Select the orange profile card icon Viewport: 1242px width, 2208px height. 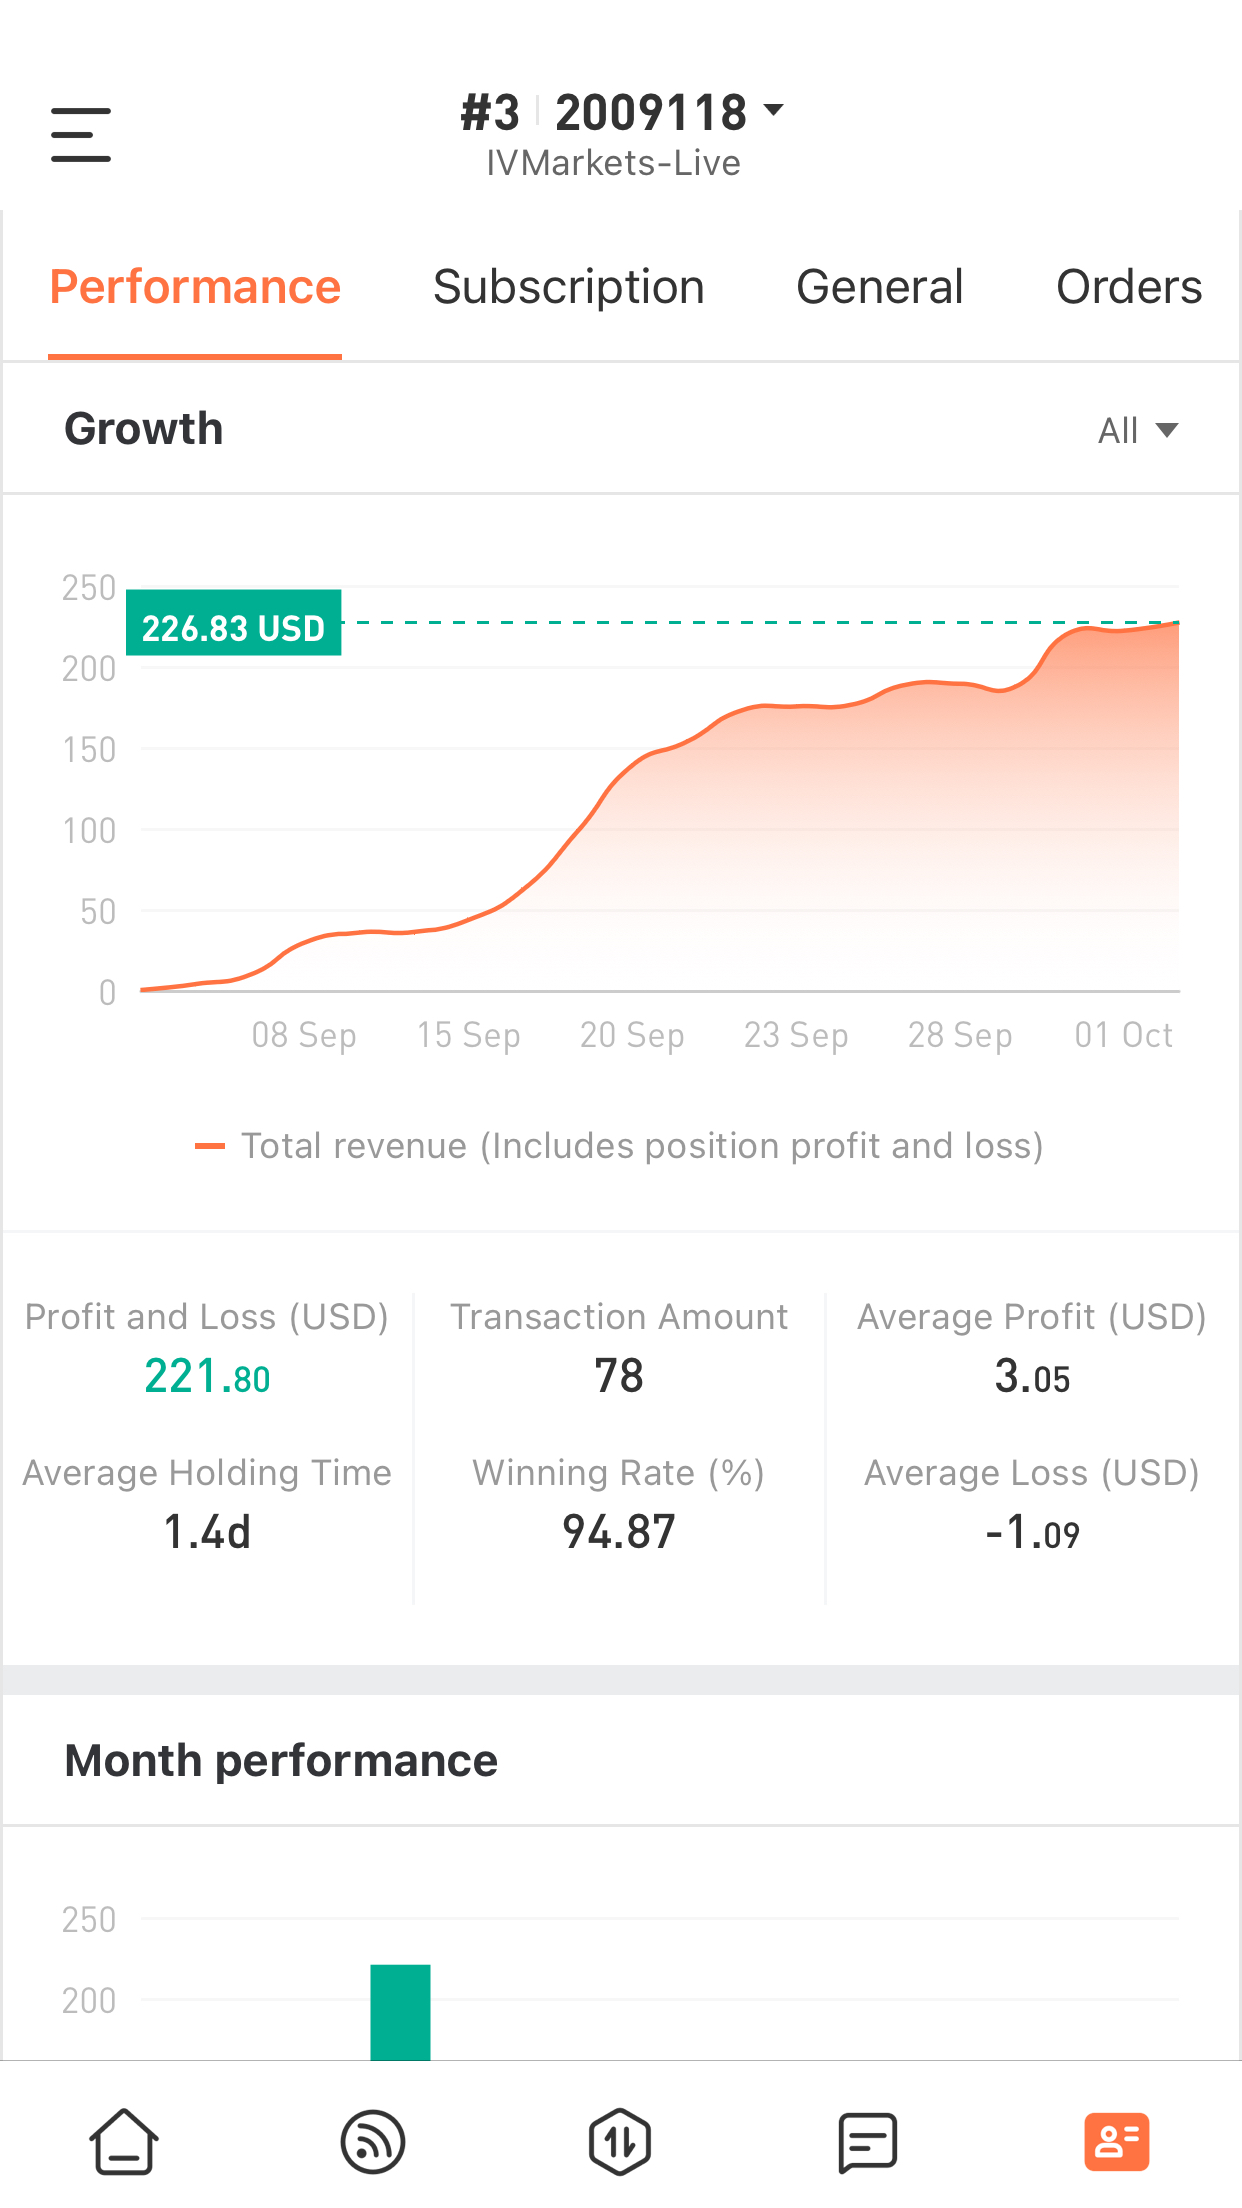click(x=1117, y=2142)
